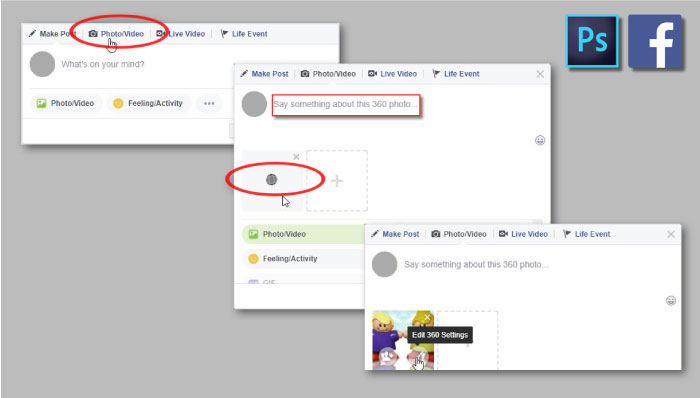This screenshot has width=700, height=398.
Task: Select Make Post tab in front composer
Action: tap(396, 234)
